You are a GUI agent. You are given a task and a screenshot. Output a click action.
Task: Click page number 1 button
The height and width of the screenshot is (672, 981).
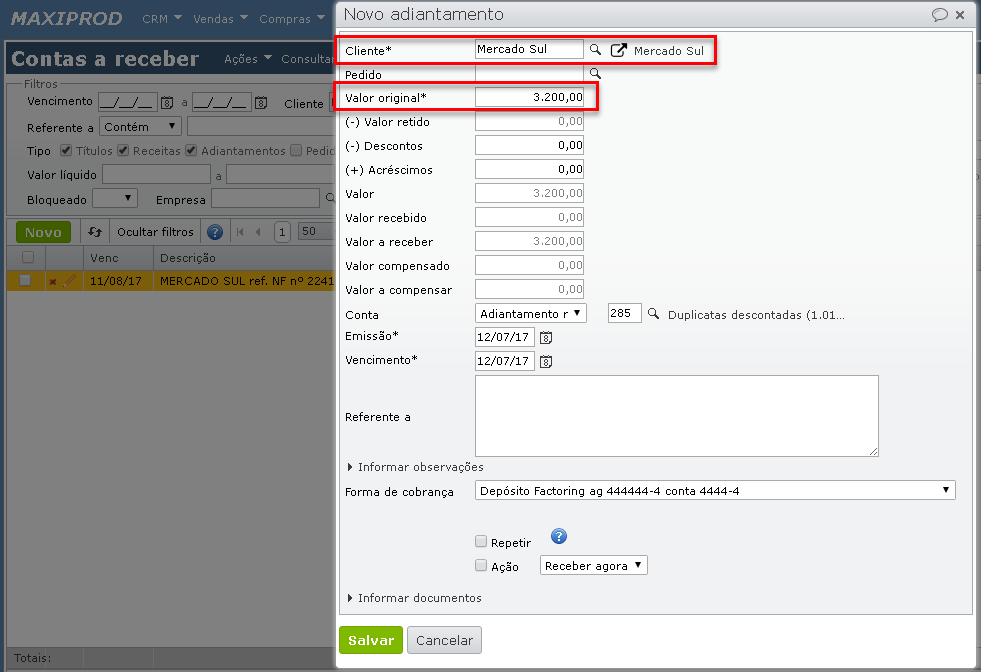coord(282,232)
